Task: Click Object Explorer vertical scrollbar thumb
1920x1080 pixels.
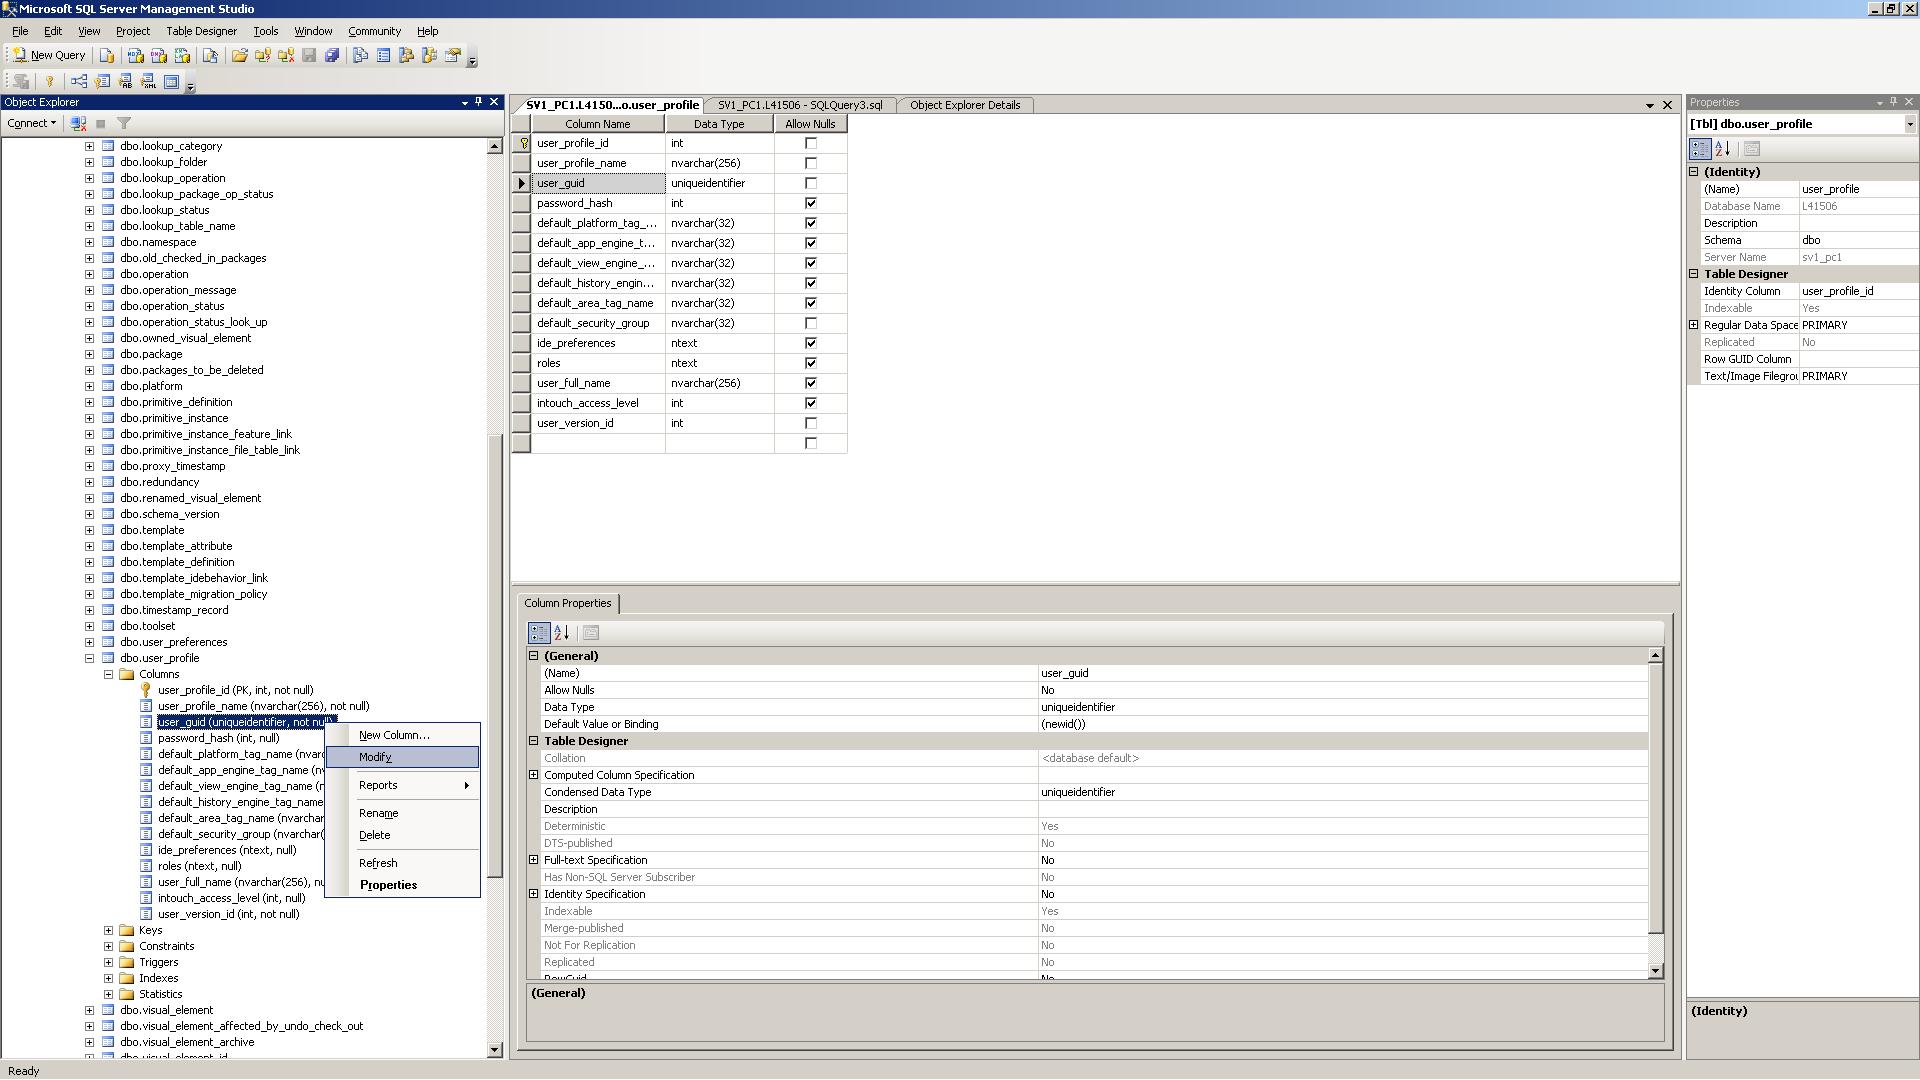Action: (x=494, y=655)
